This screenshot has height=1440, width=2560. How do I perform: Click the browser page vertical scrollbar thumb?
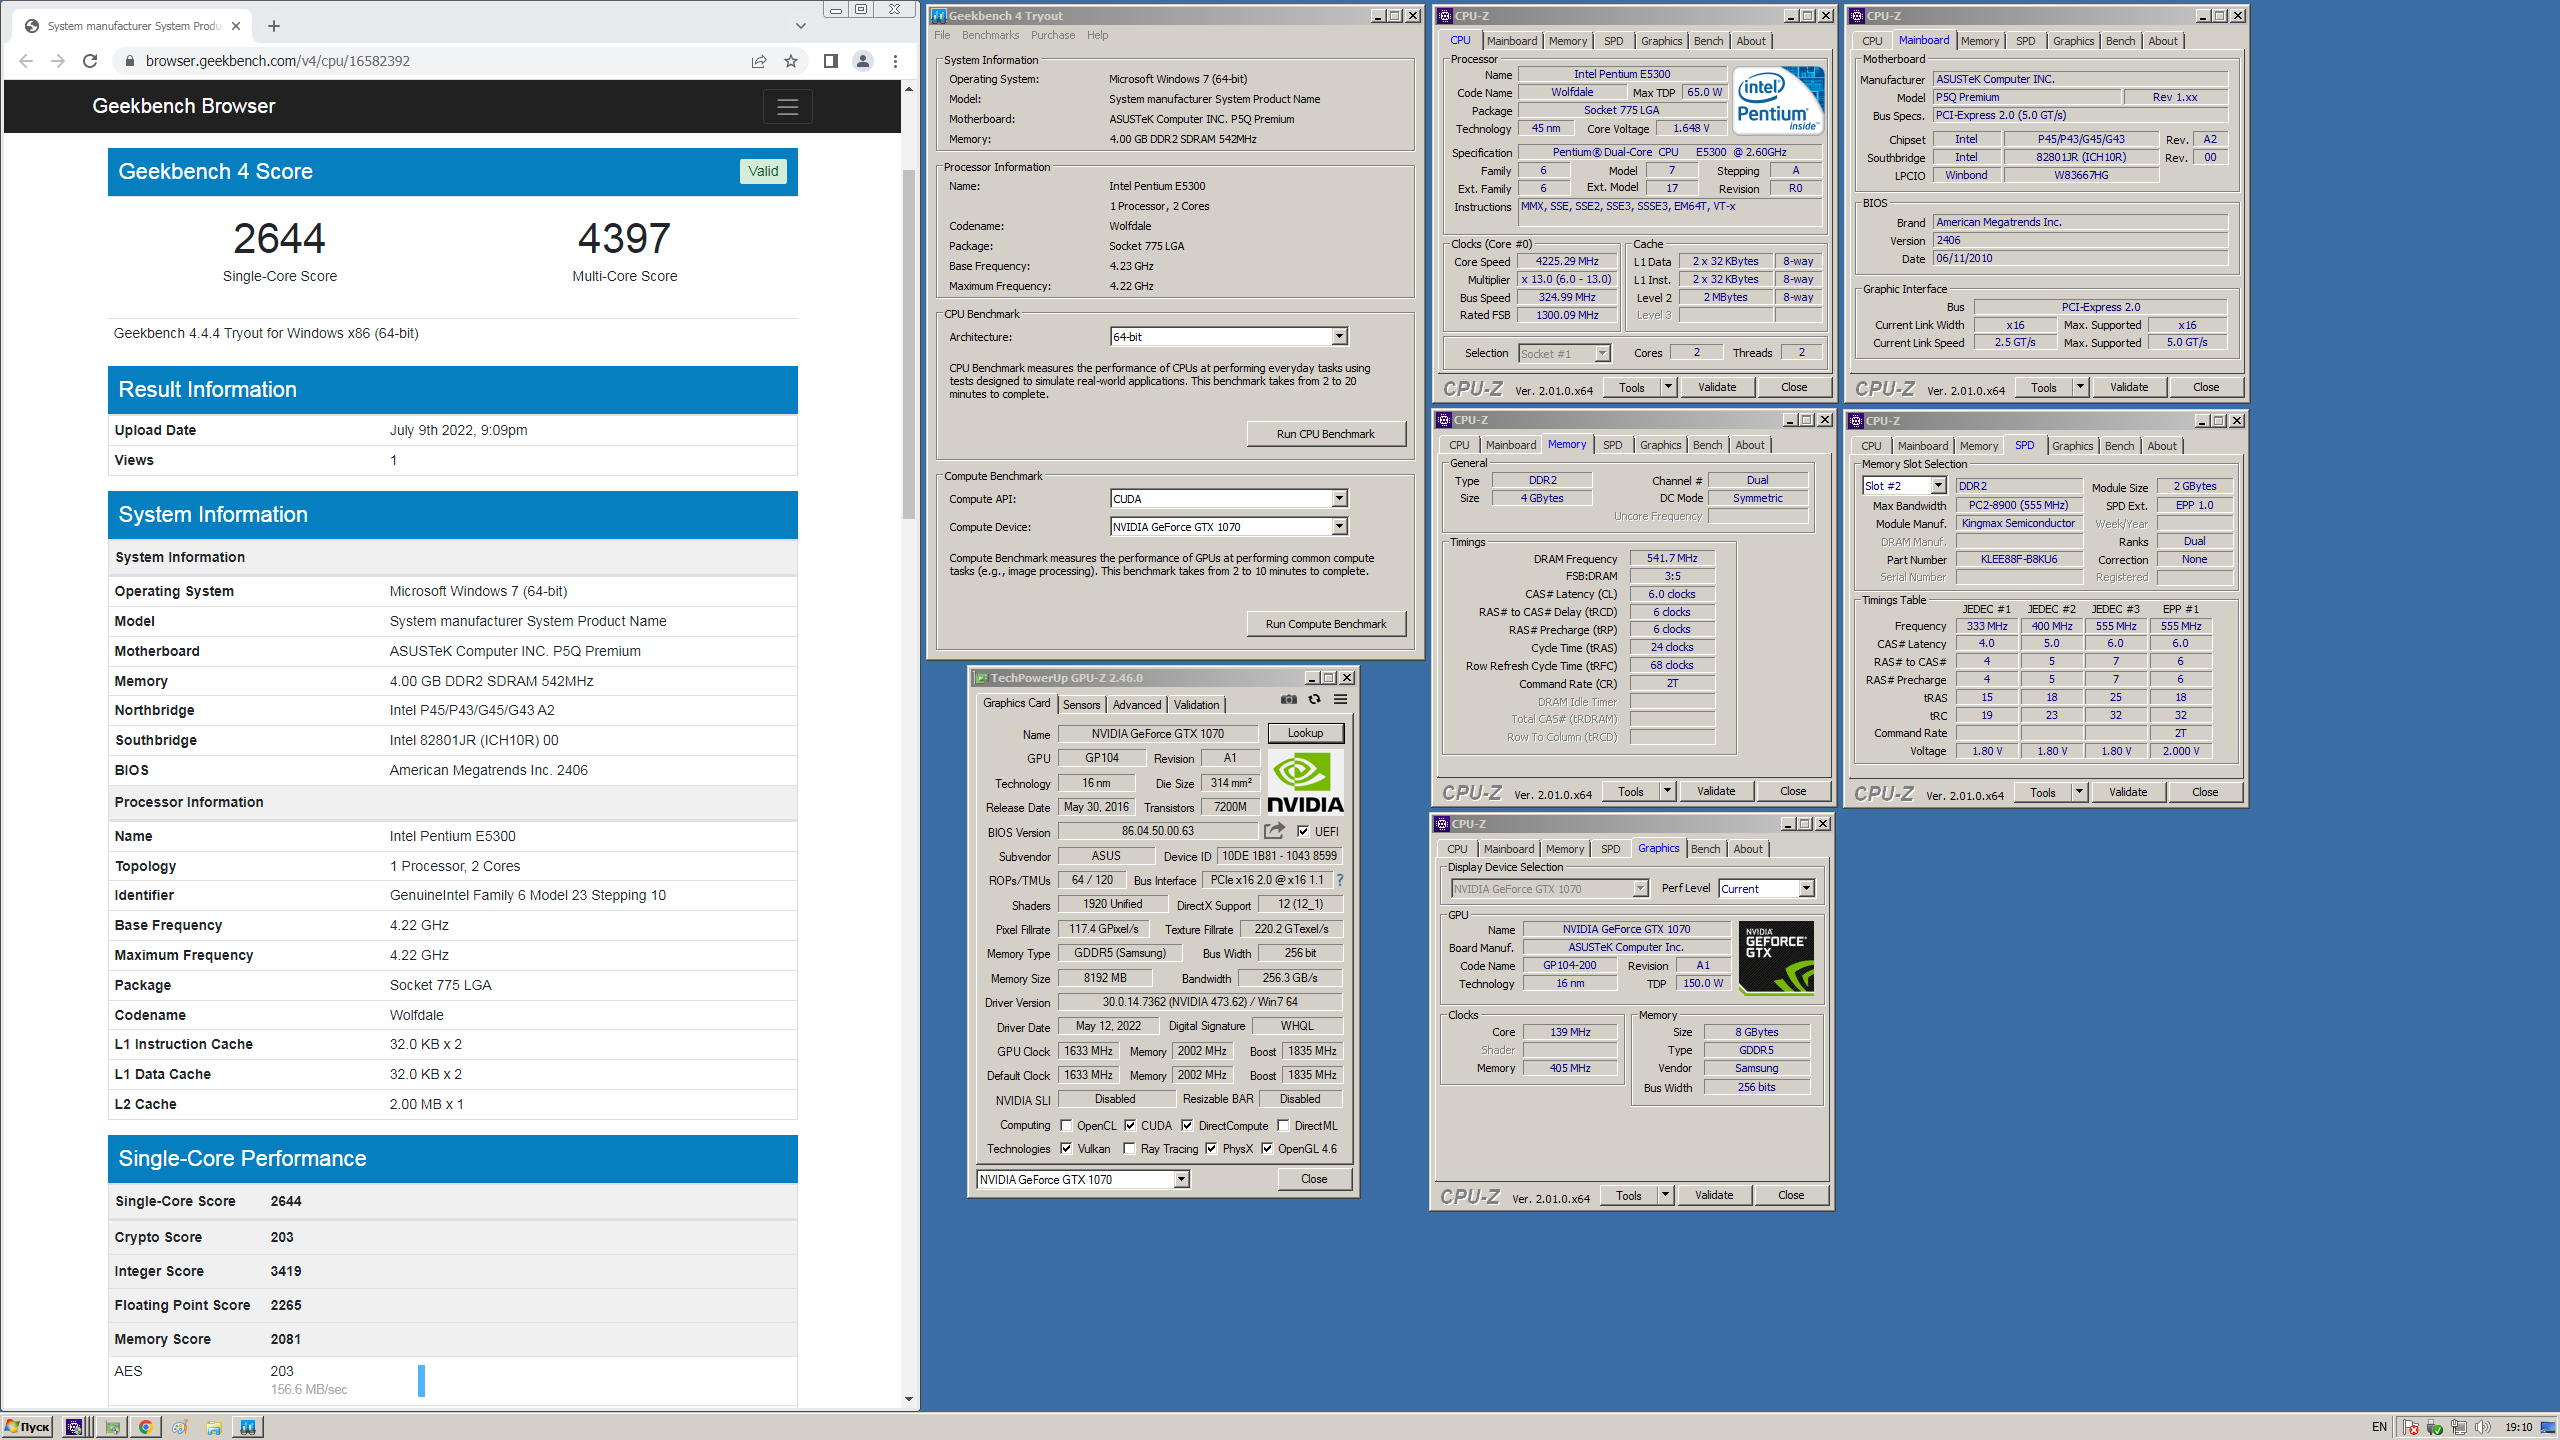908,345
